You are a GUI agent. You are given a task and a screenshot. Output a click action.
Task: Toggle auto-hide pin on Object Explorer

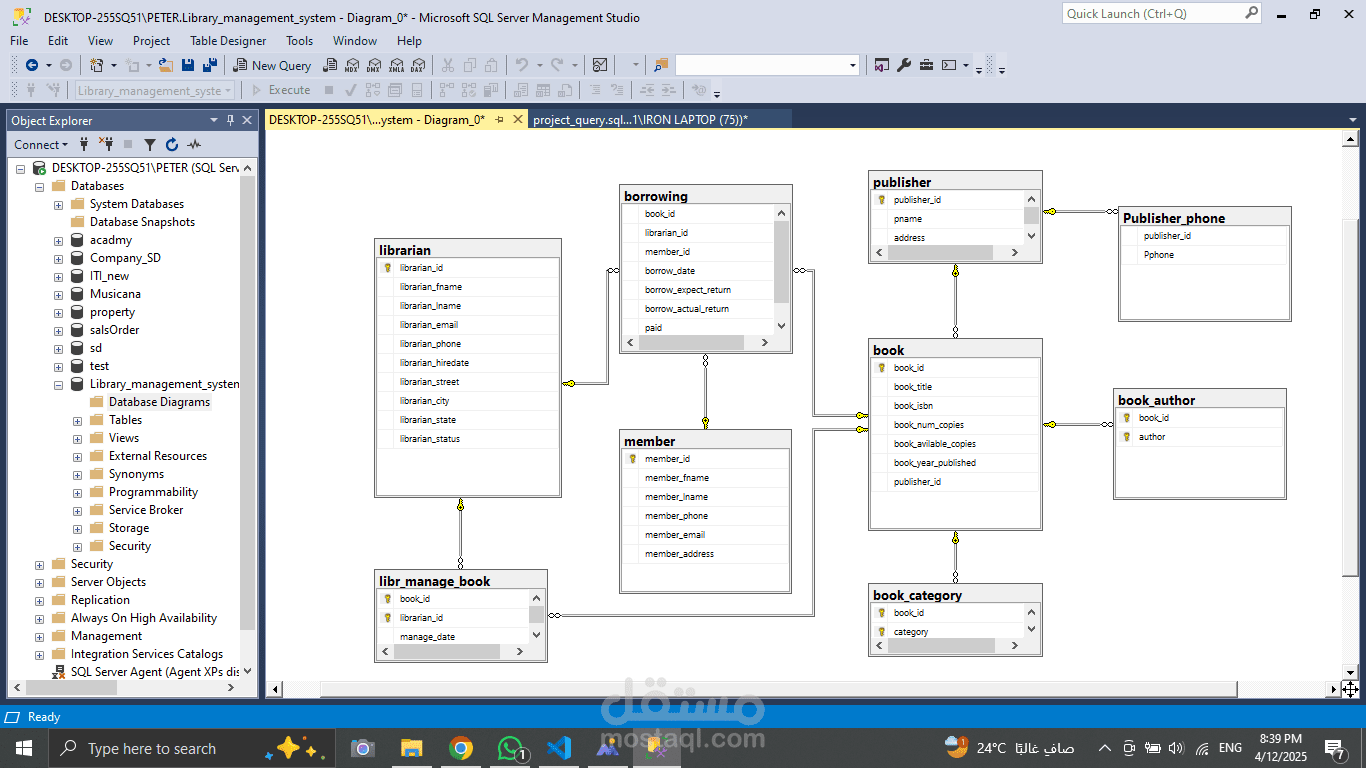[230, 120]
